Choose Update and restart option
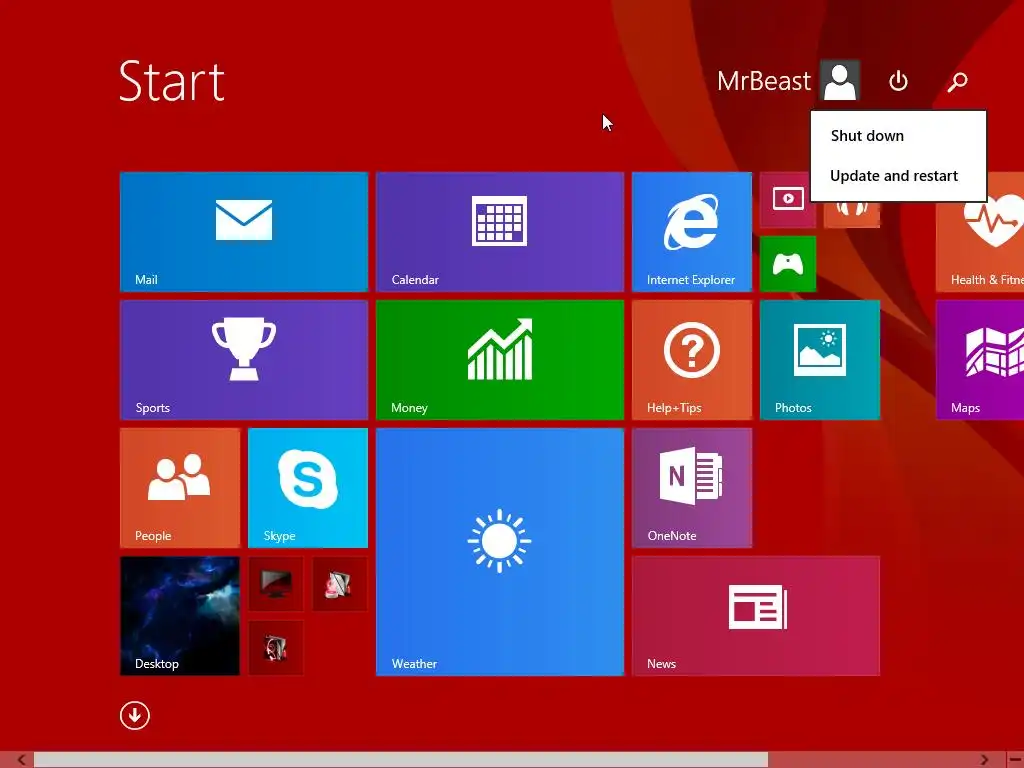The height and width of the screenshot is (768, 1024). 898,176
